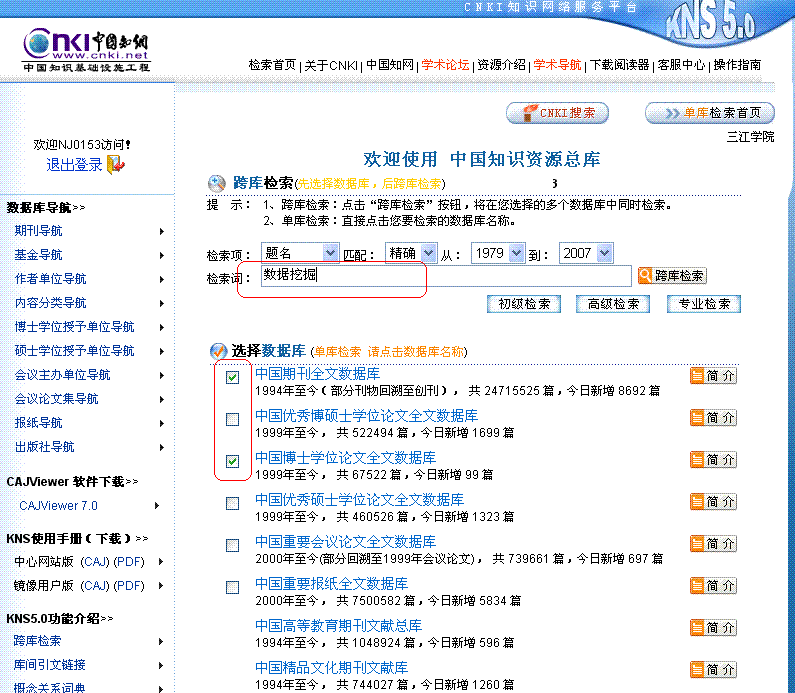Open 中国精品文化期刊文献库 link
795x693 pixels.
coord(332,668)
